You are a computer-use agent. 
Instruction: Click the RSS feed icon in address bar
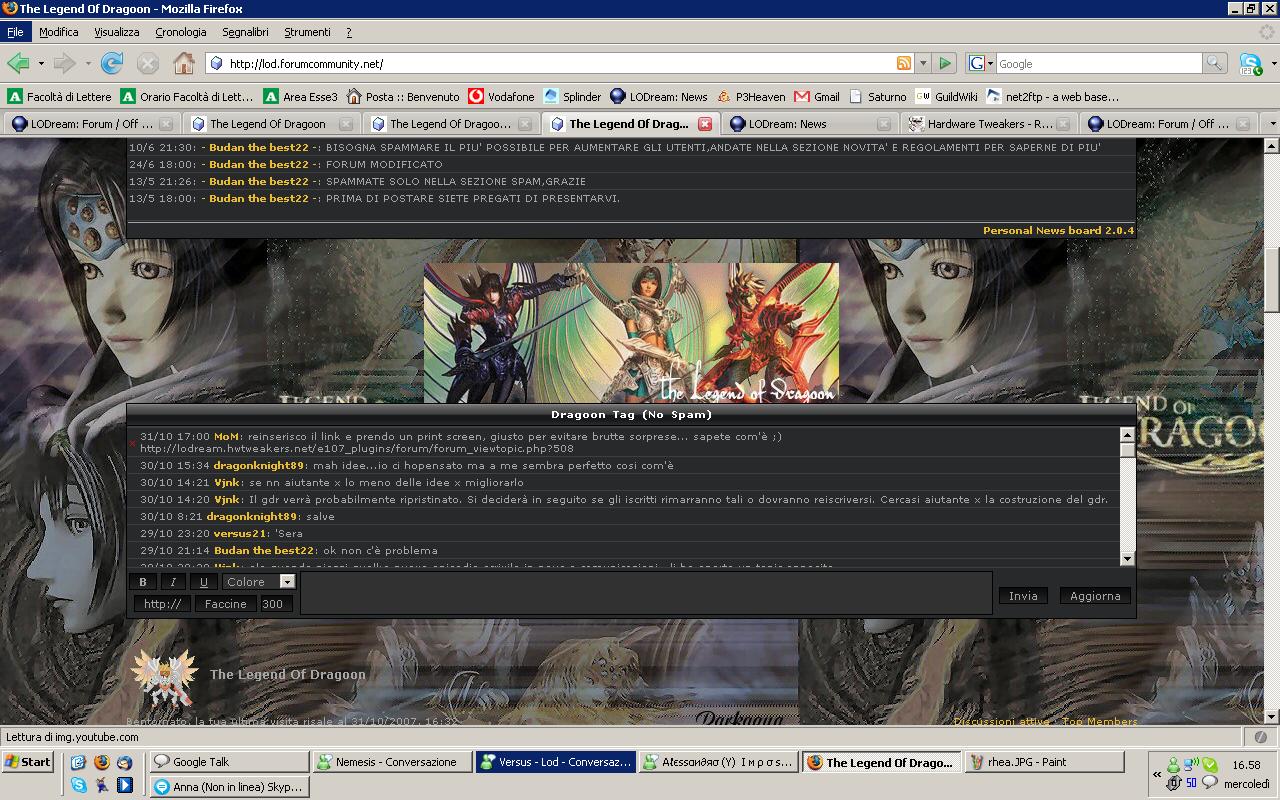point(904,63)
